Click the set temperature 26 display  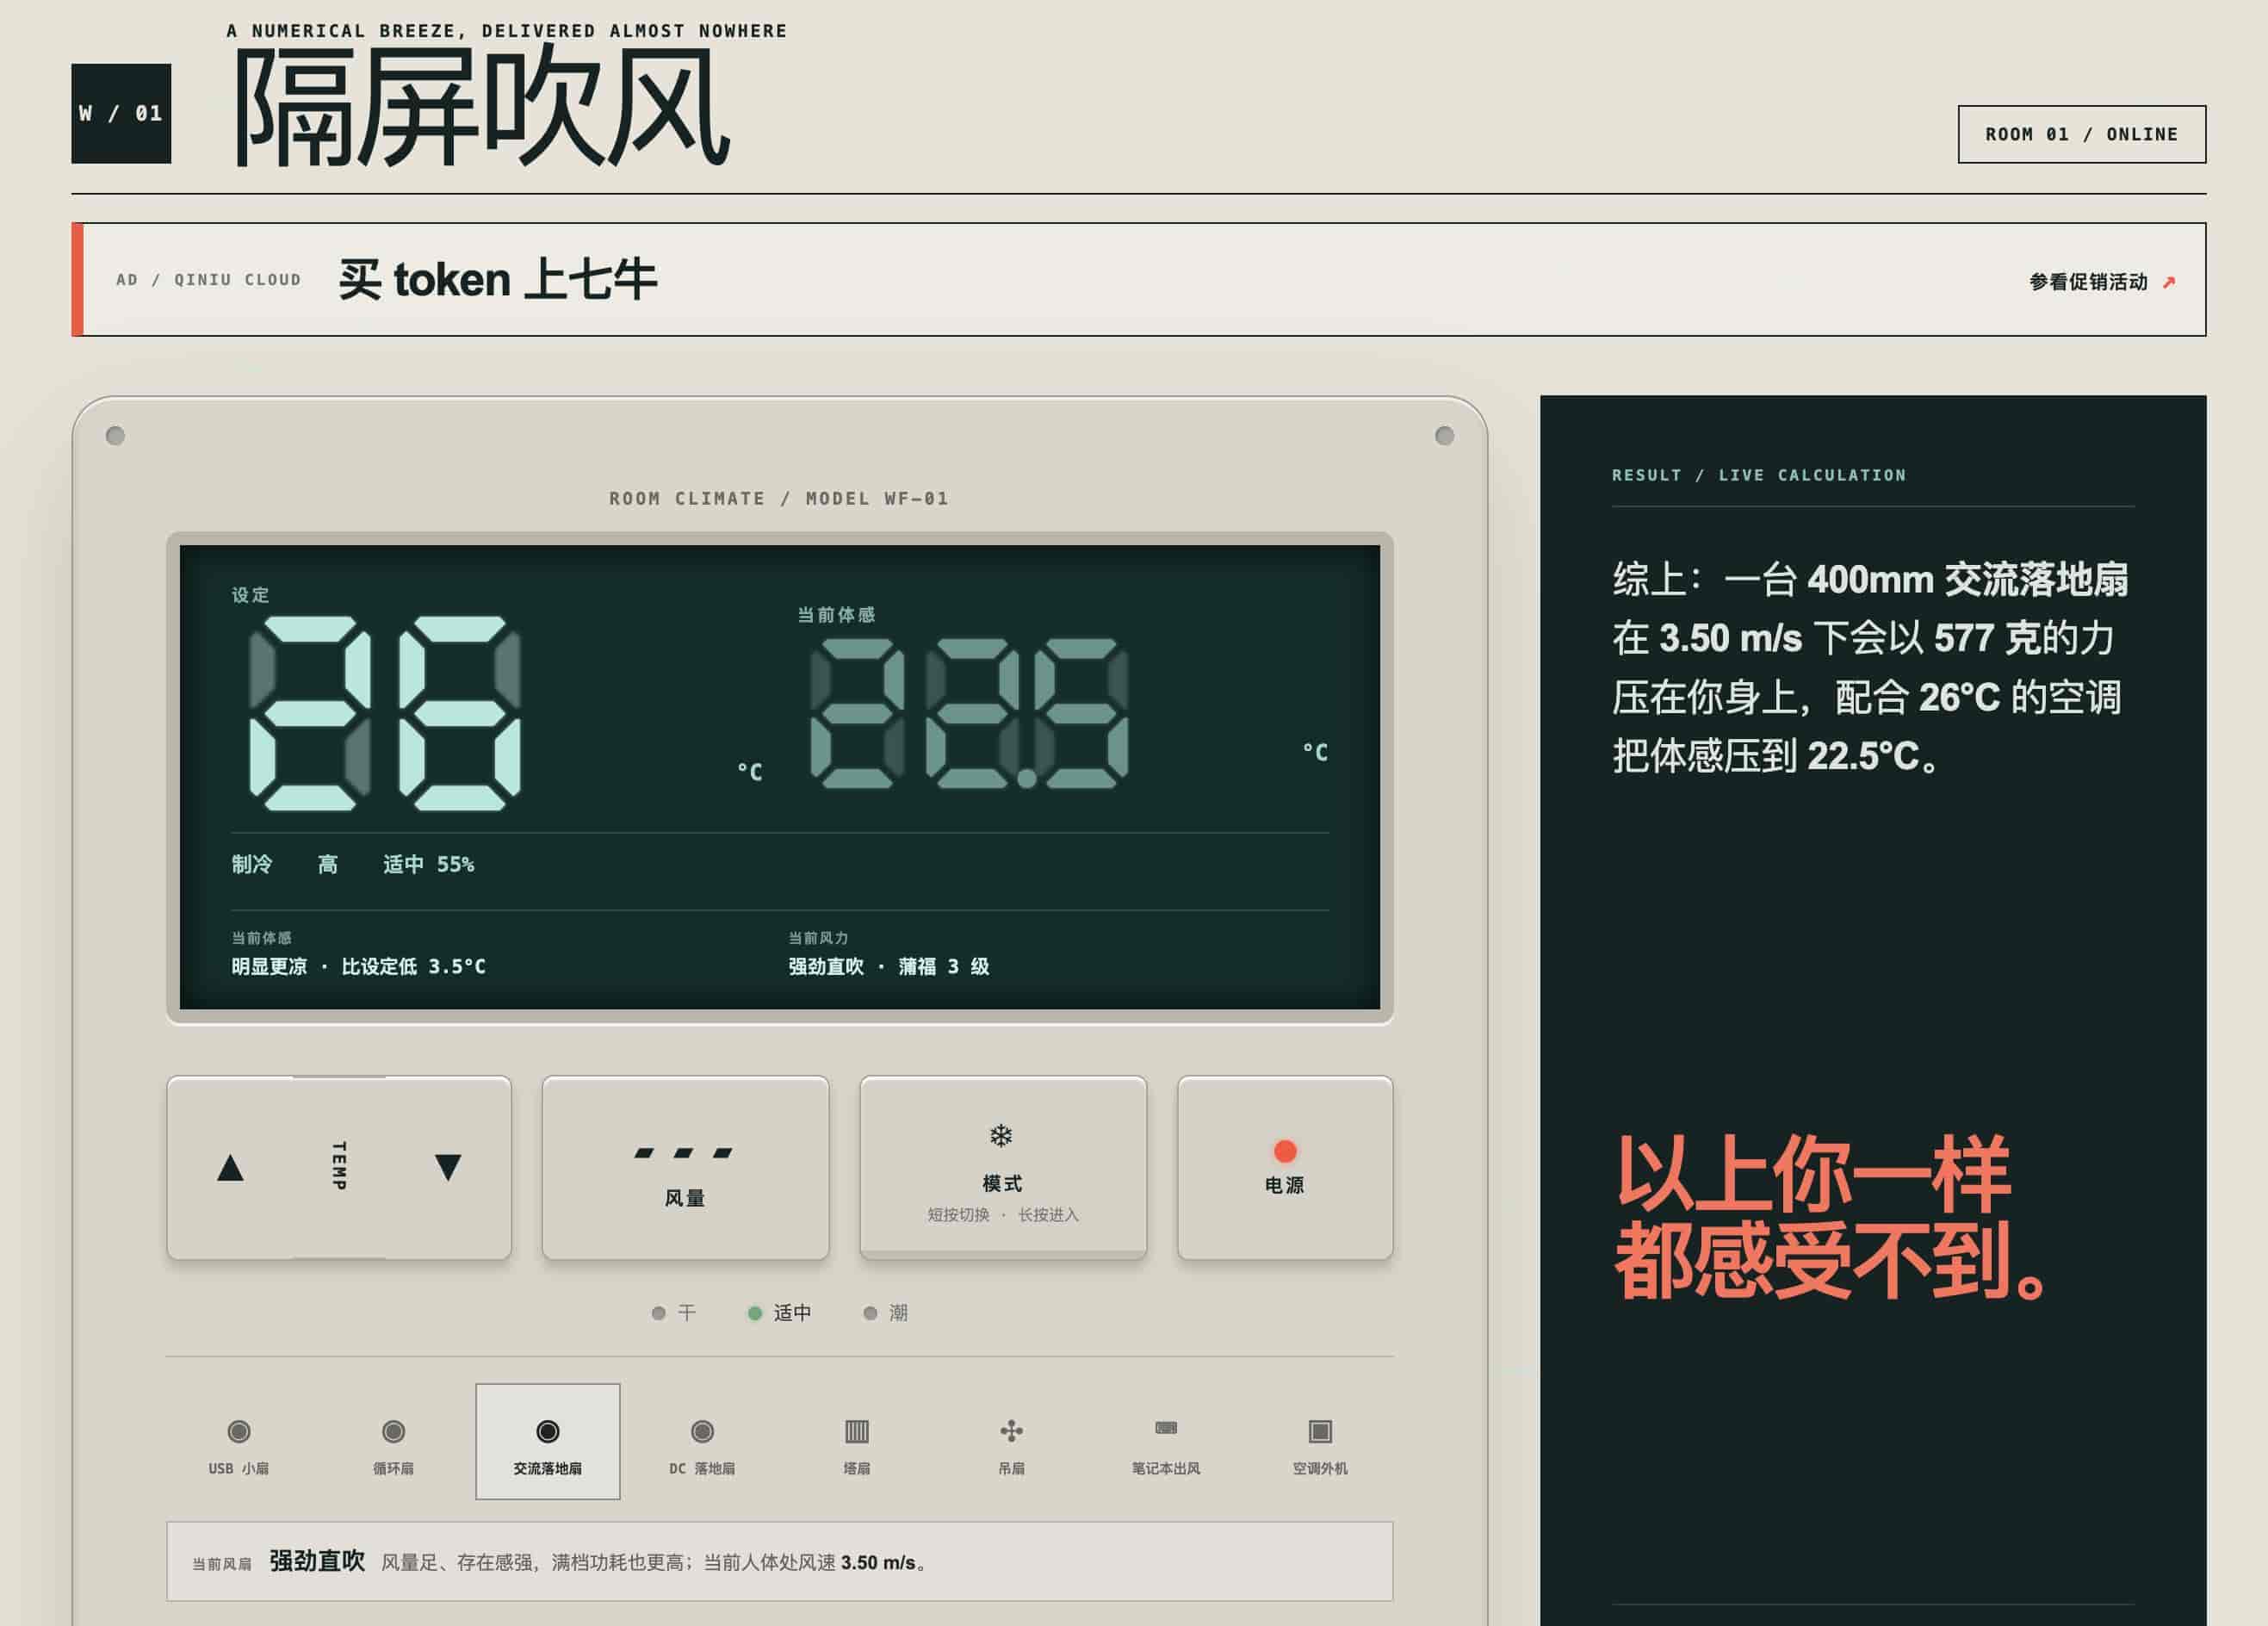[385, 713]
